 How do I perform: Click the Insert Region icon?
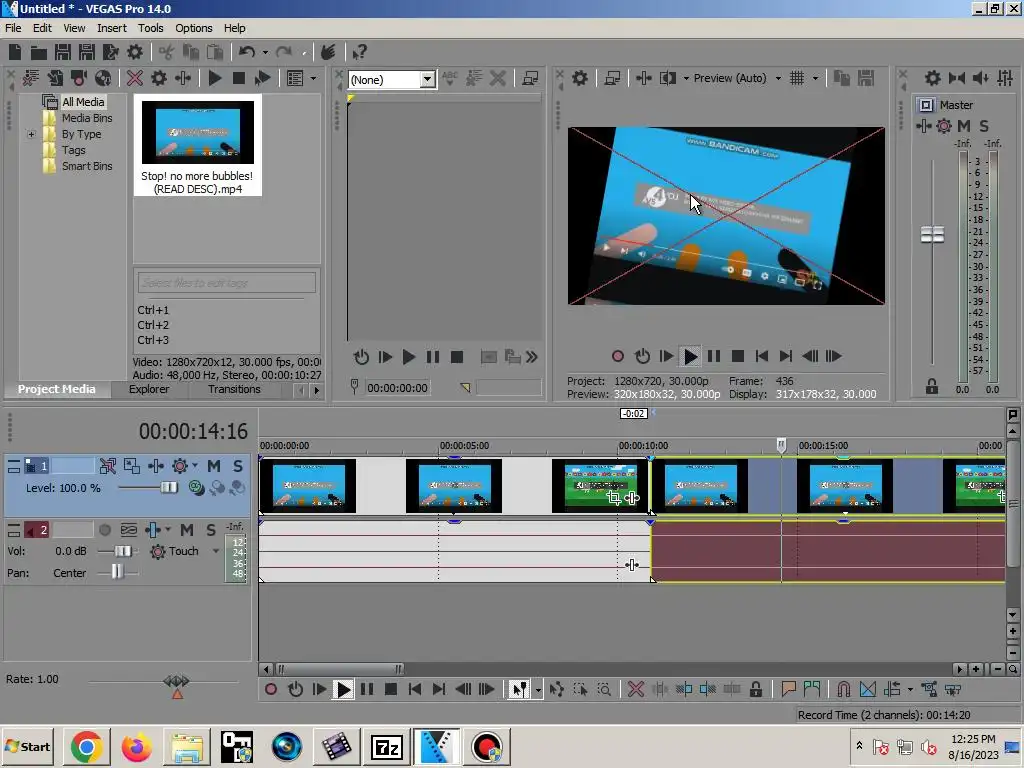pos(812,690)
